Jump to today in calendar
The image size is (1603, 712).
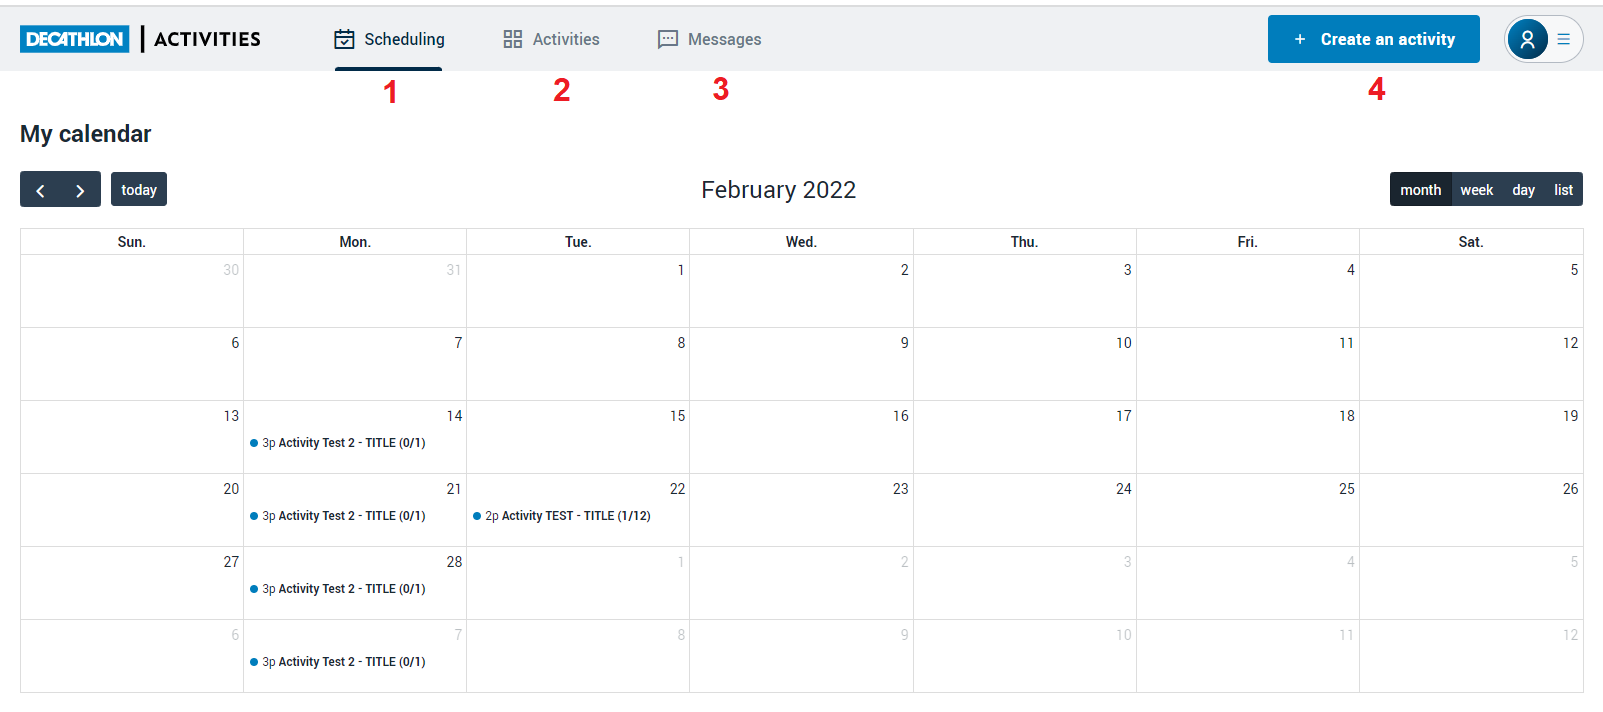click(139, 190)
